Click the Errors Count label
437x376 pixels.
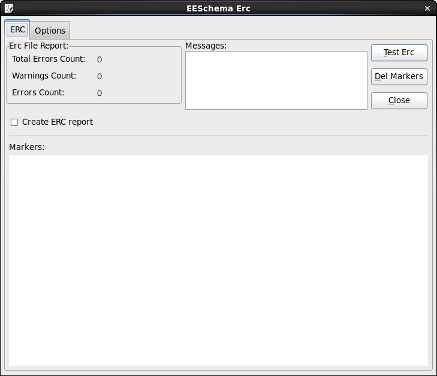tap(38, 92)
